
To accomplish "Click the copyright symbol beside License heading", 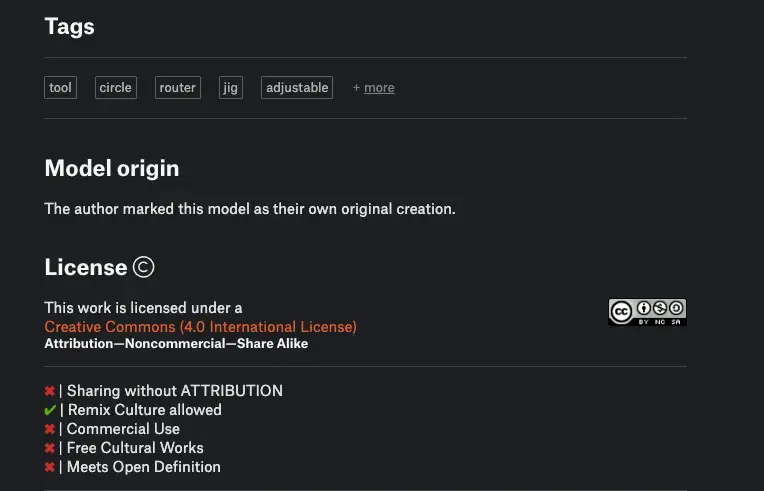I will click(x=143, y=267).
